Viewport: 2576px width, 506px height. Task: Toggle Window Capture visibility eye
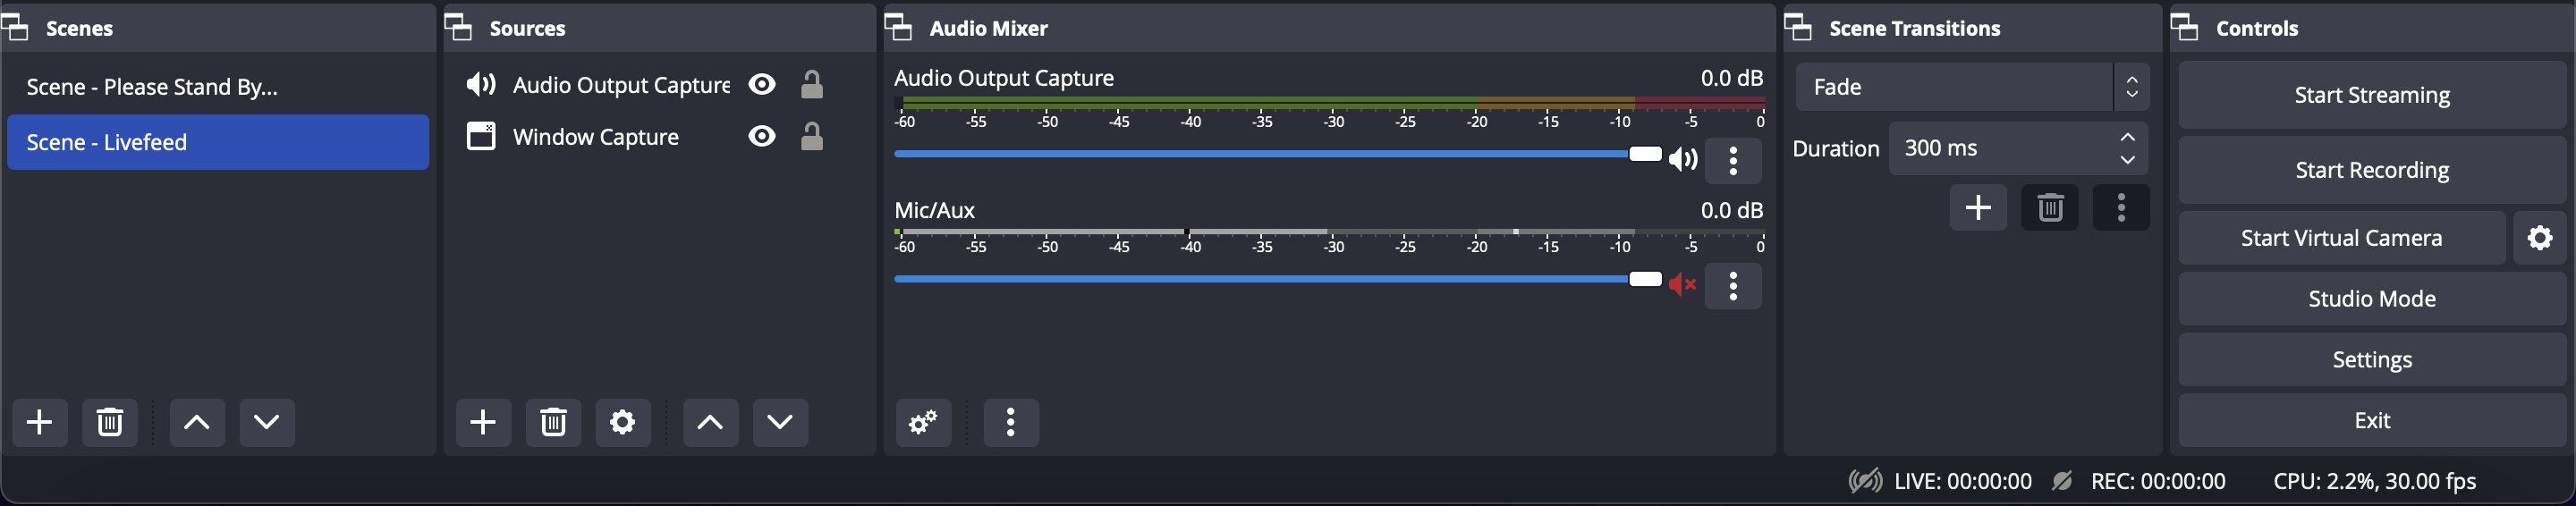(762, 136)
